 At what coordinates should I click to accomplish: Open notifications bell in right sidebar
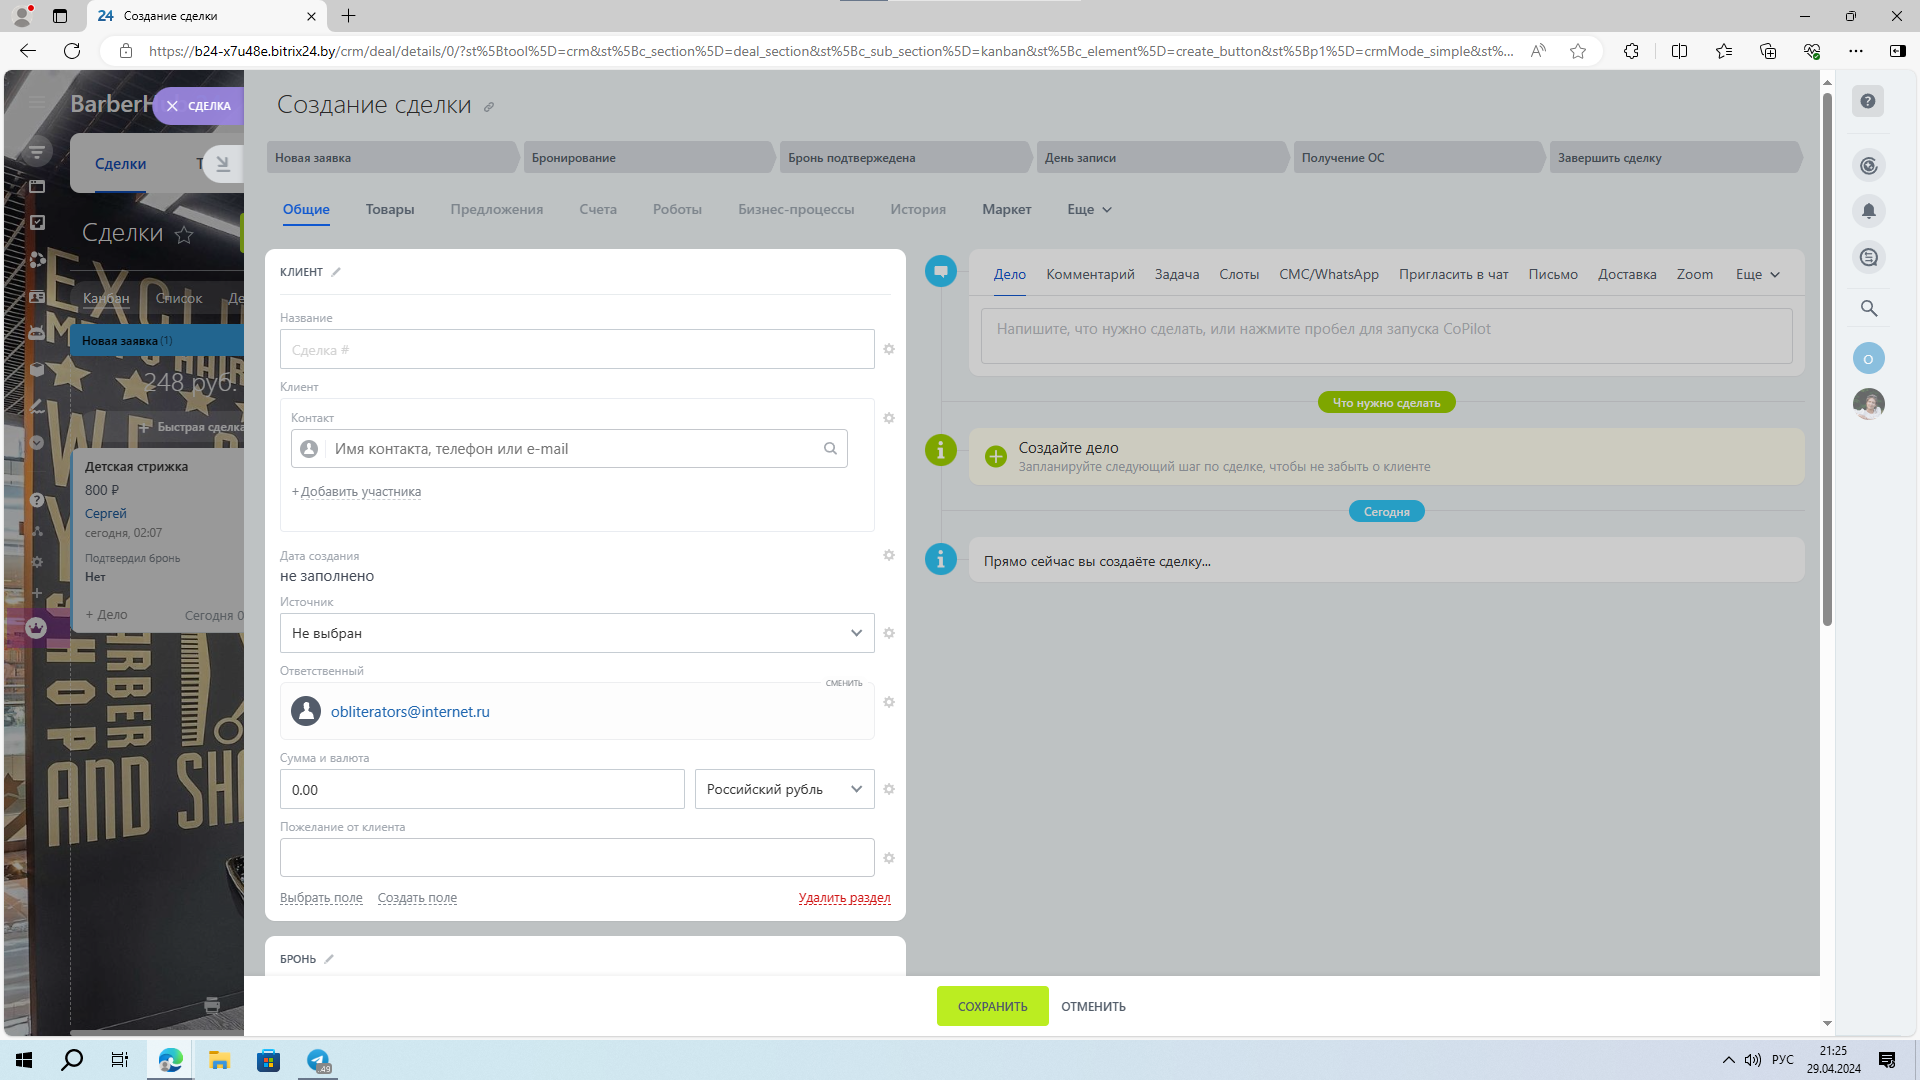click(1868, 211)
